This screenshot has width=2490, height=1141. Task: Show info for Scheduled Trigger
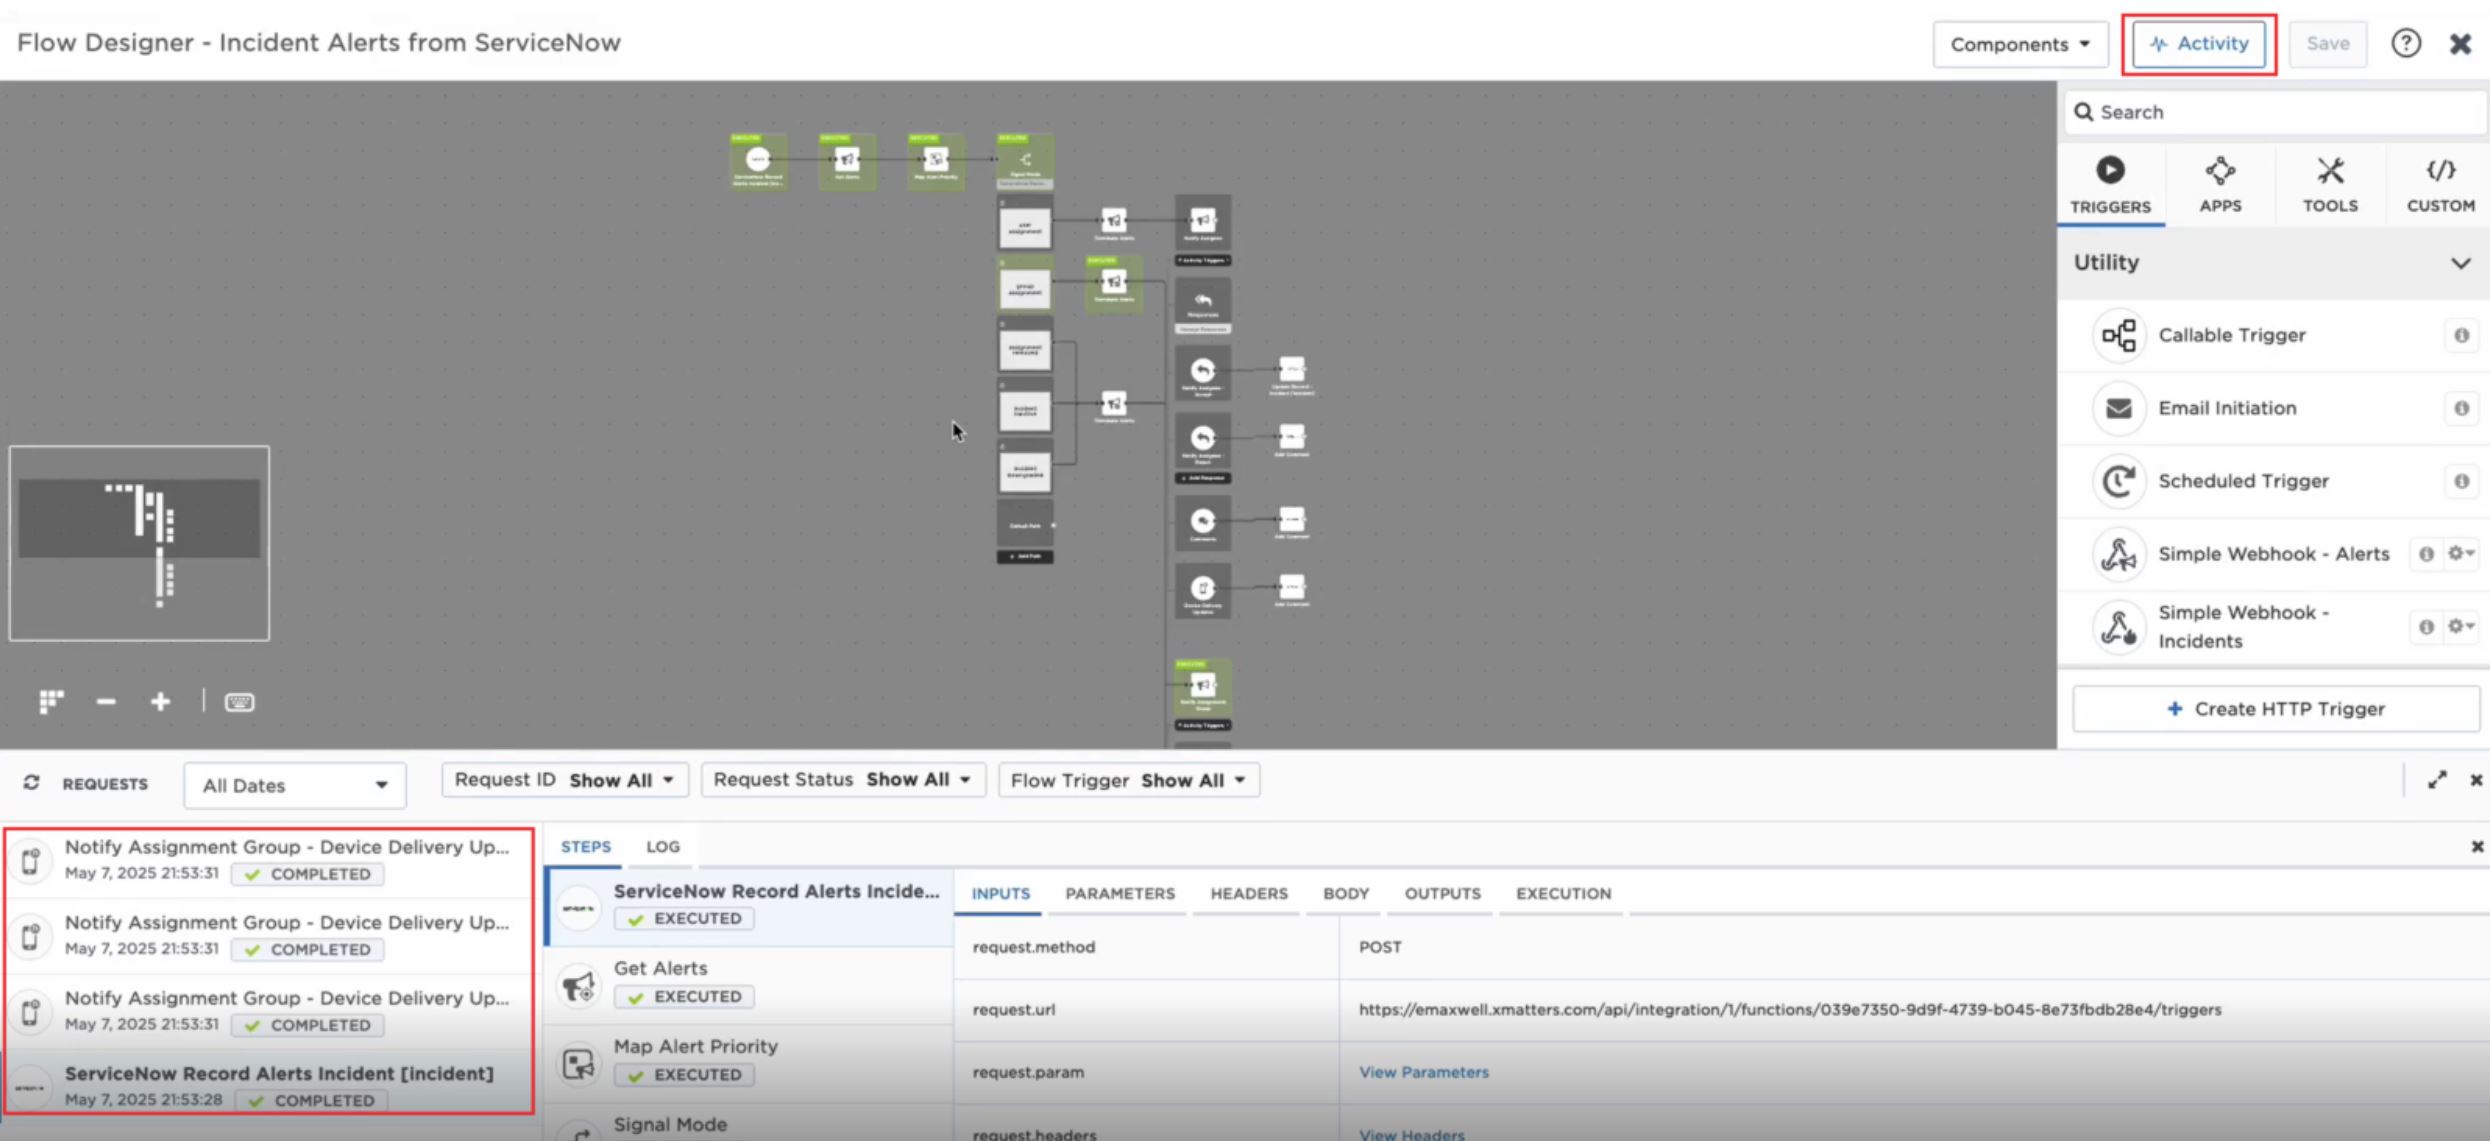pos(2461,481)
